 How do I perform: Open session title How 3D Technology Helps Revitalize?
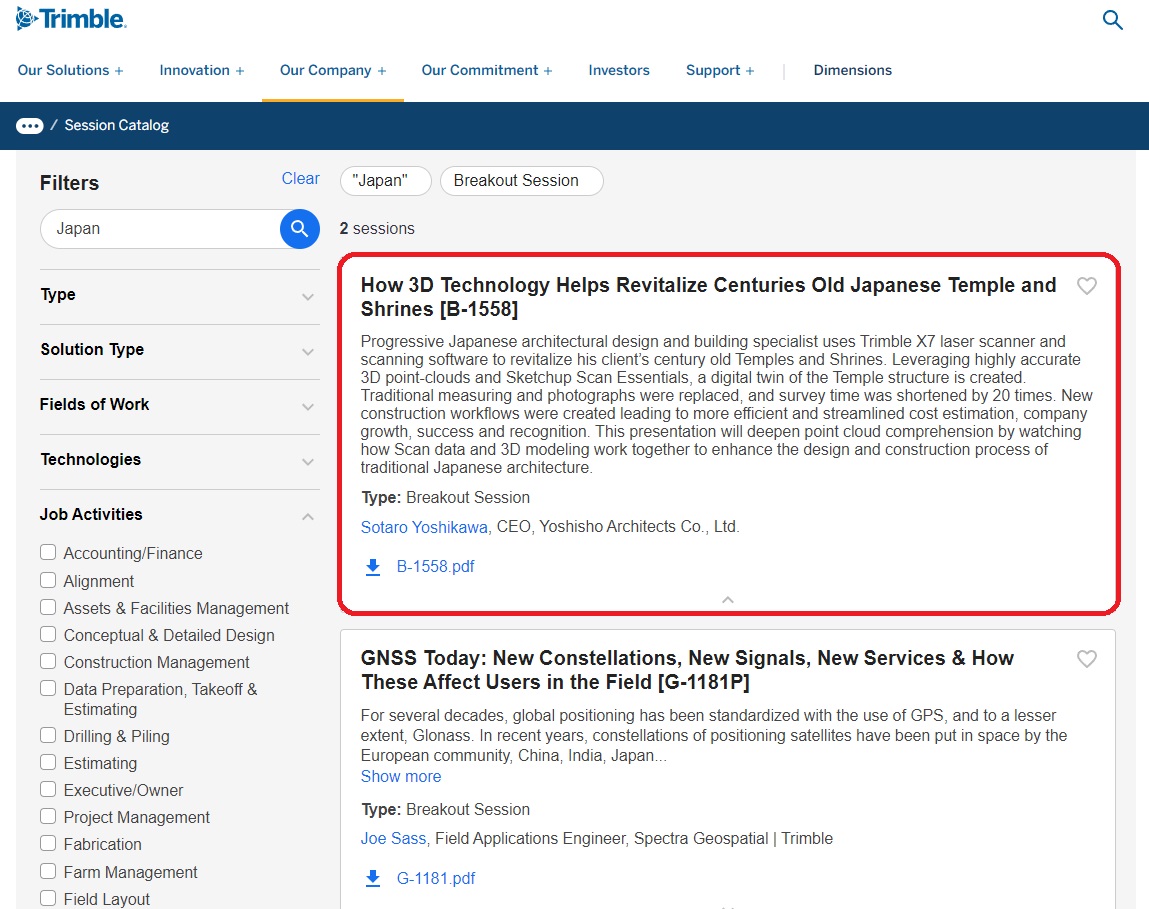click(x=708, y=297)
